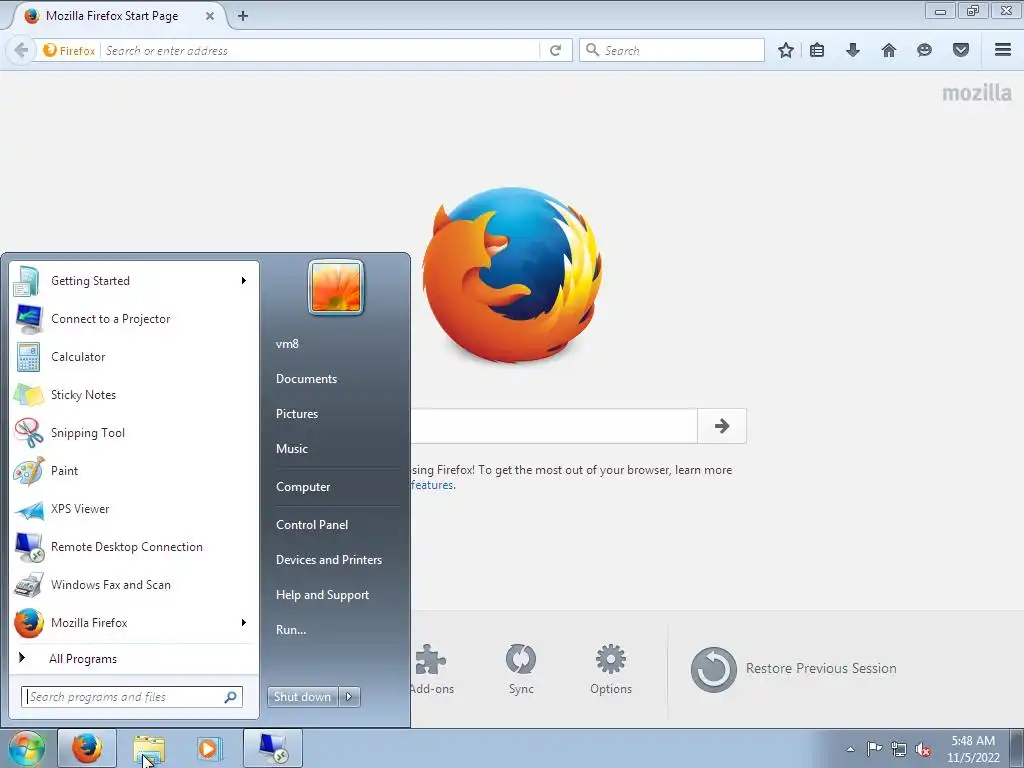Open Windows Fax and Scan

[x=135, y=584]
